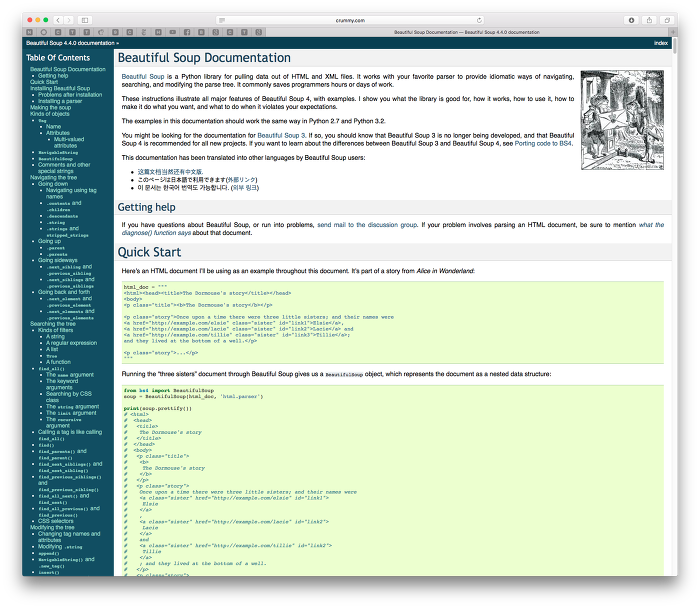The height and width of the screenshot is (608, 700).
Task: Click the Beautiful Soup Documentation page heading
Action: pos(204,58)
